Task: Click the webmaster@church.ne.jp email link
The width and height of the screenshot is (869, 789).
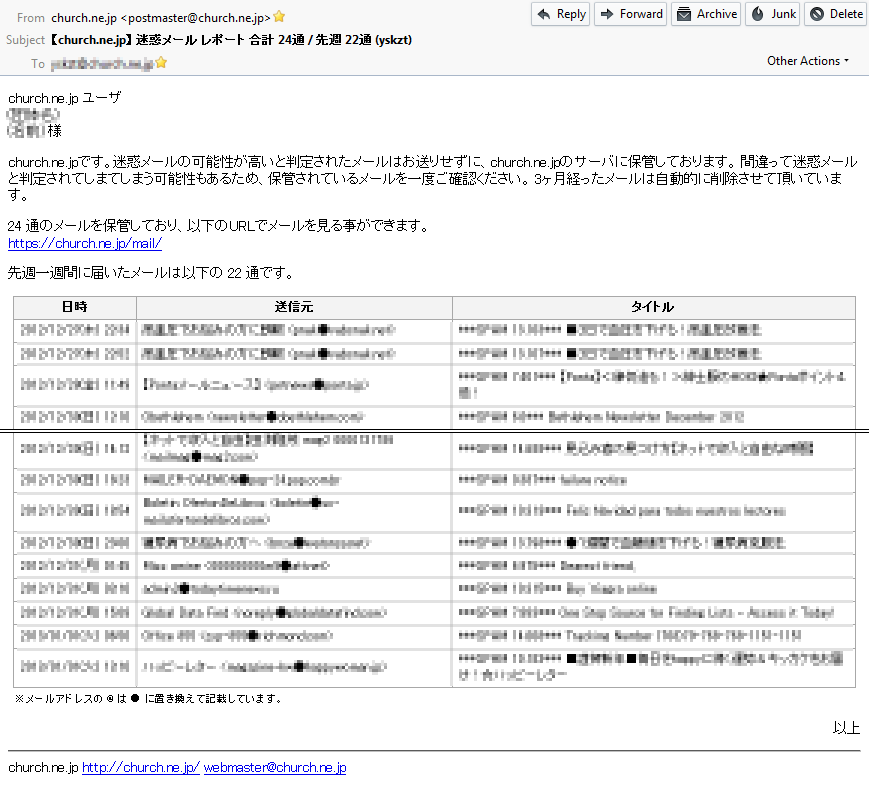Action: [x=275, y=768]
